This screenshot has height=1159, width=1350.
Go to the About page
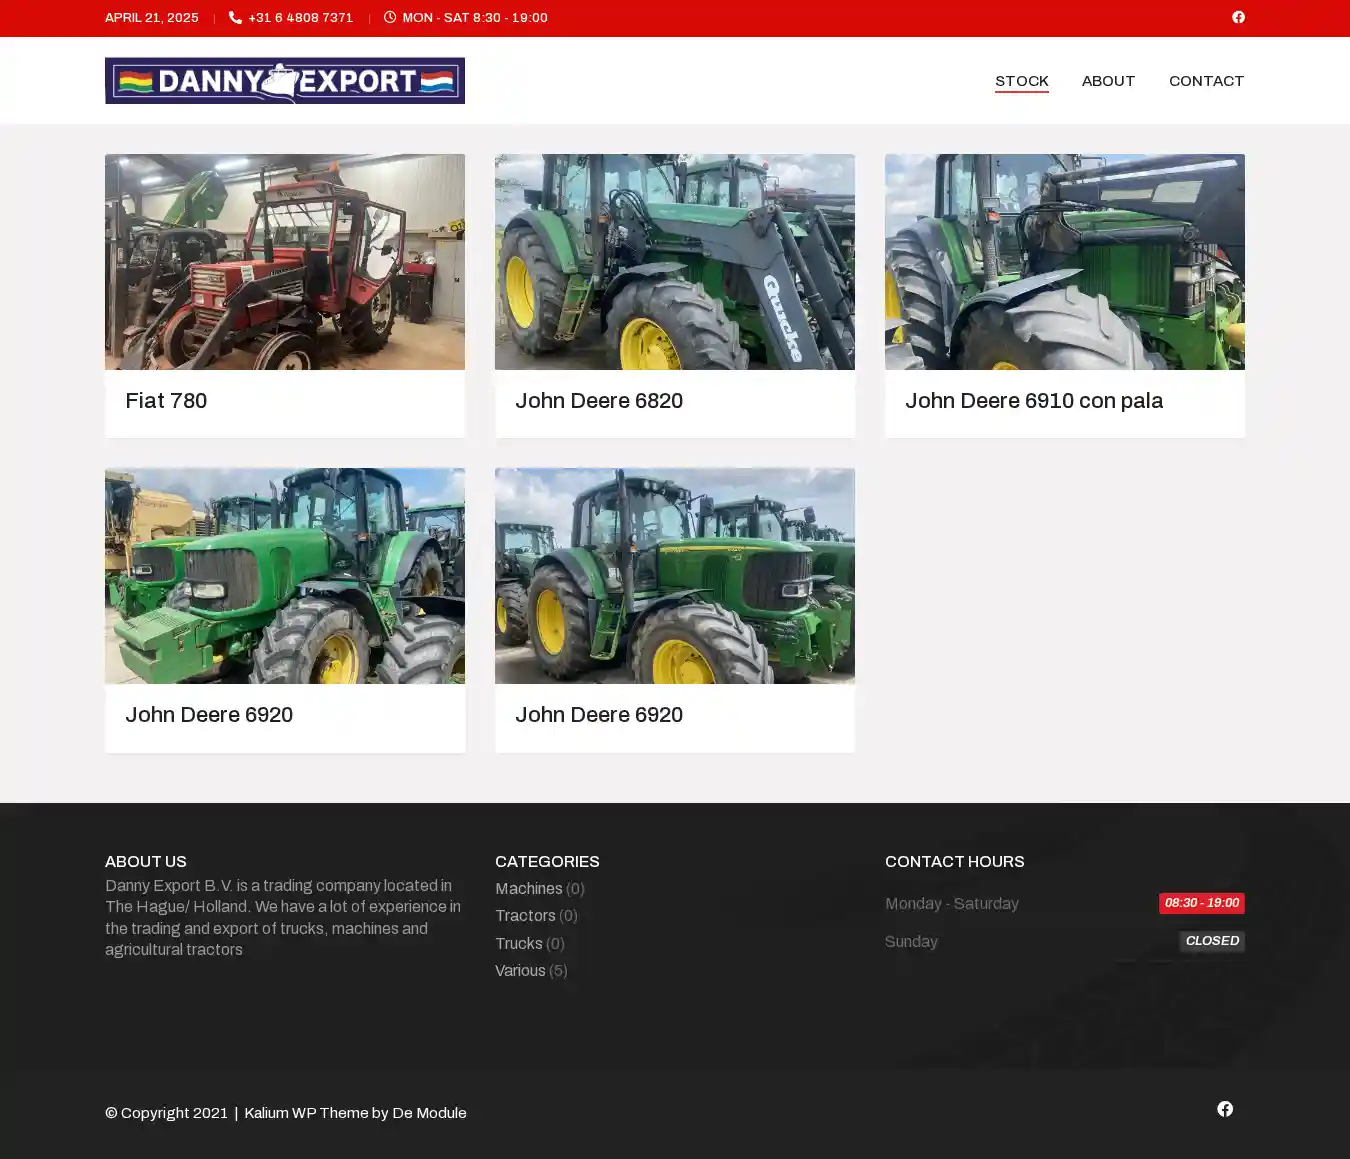click(1108, 81)
